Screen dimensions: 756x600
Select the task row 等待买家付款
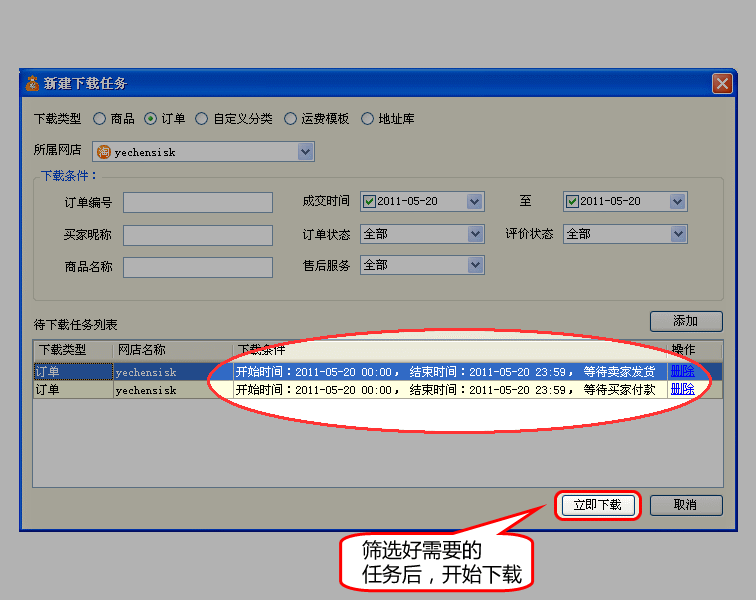pyautogui.click(x=378, y=390)
